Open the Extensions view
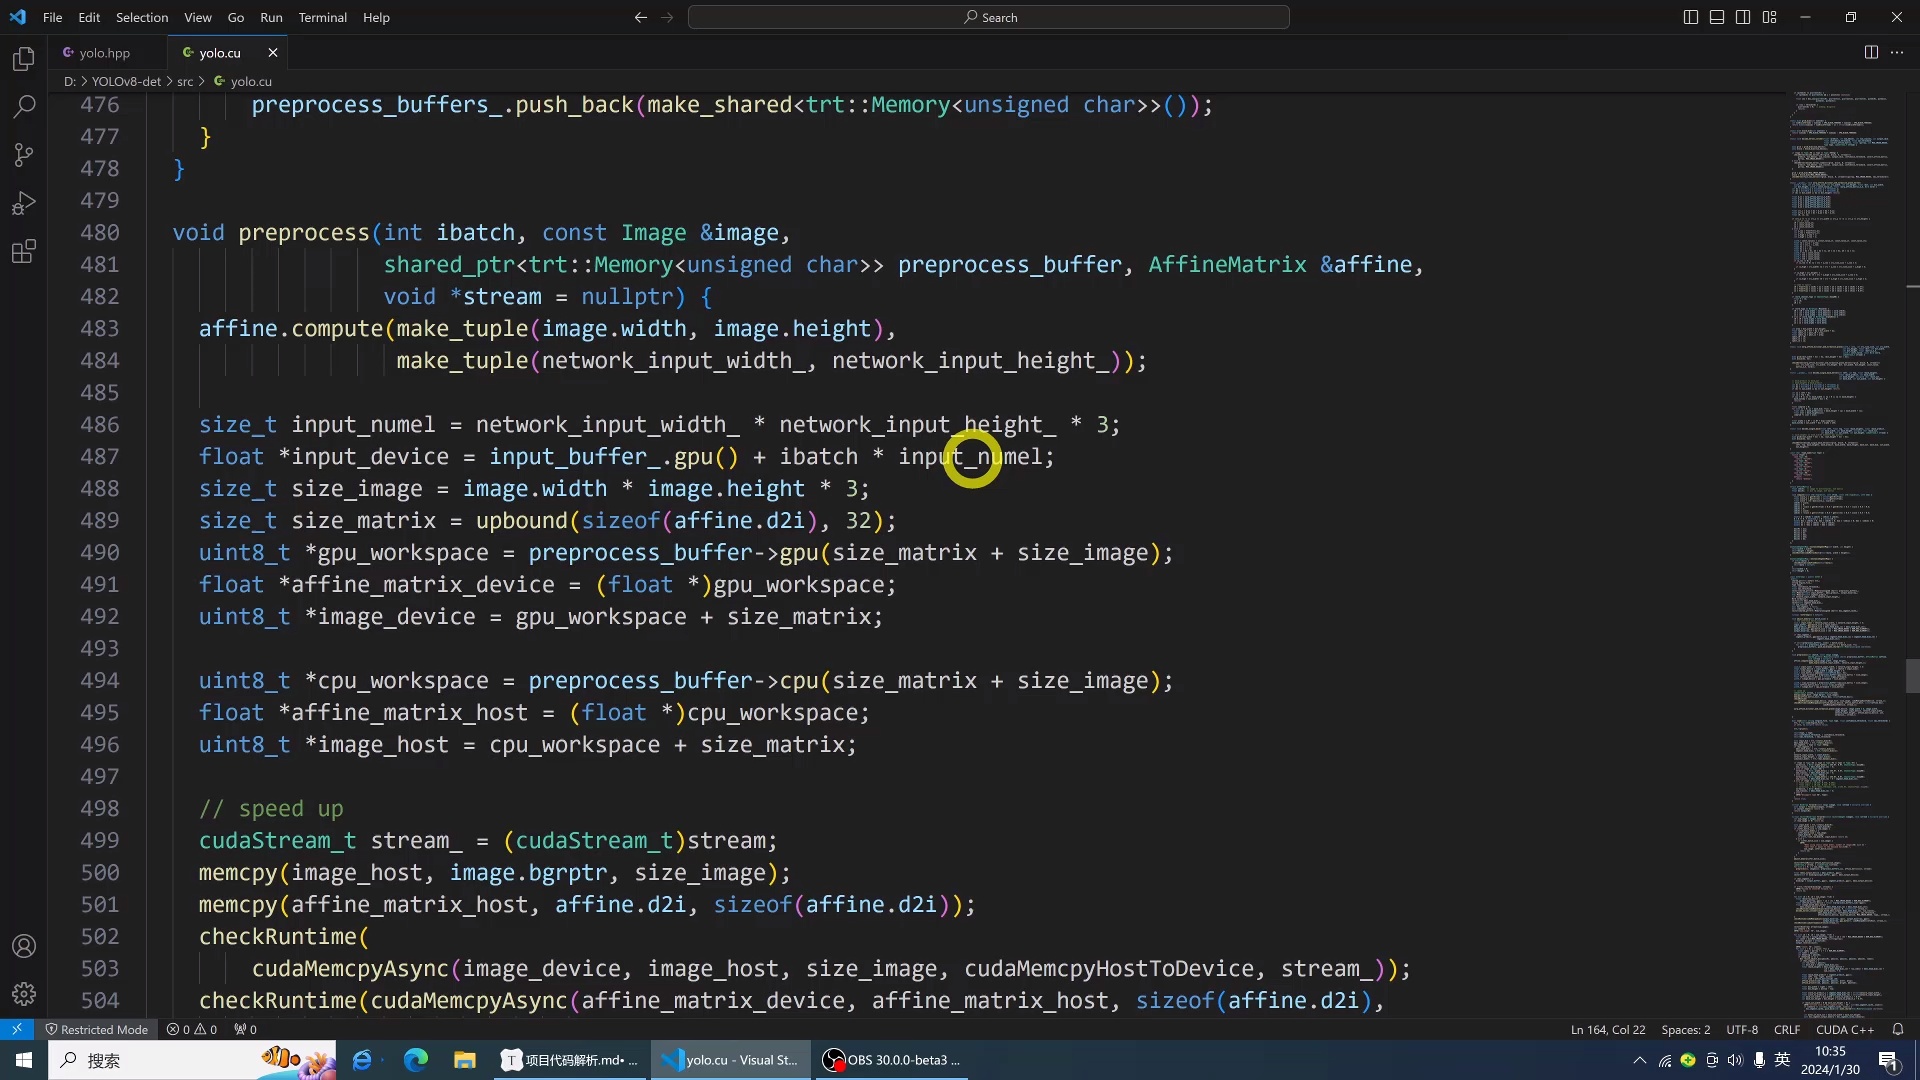 (x=24, y=251)
